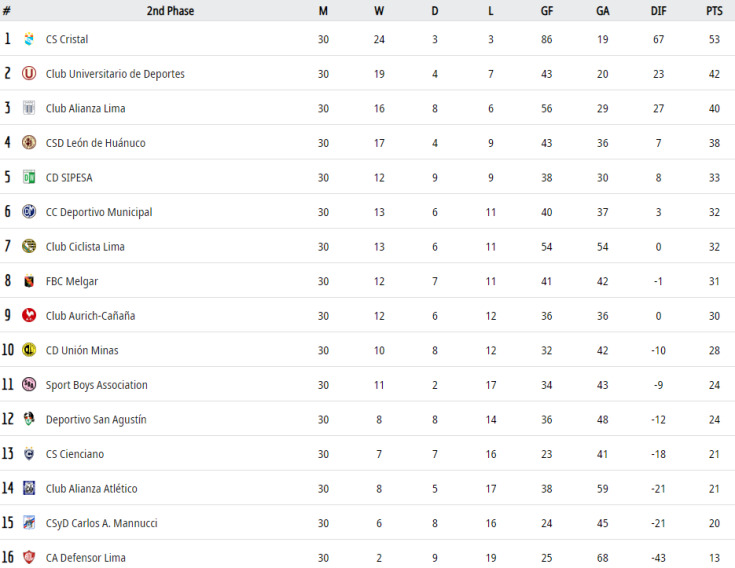Click the 2nd Phase column header

[170, 11]
